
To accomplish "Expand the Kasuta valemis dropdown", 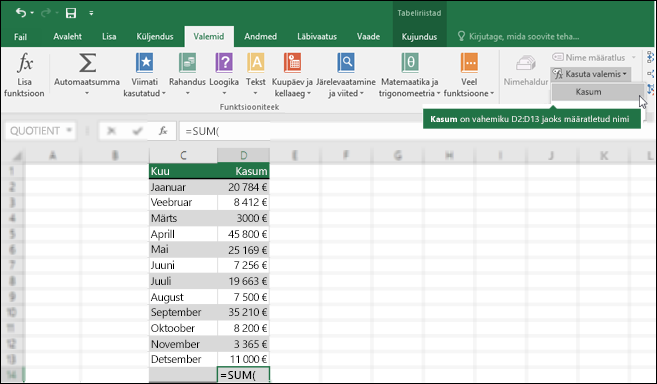I will point(591,74).
